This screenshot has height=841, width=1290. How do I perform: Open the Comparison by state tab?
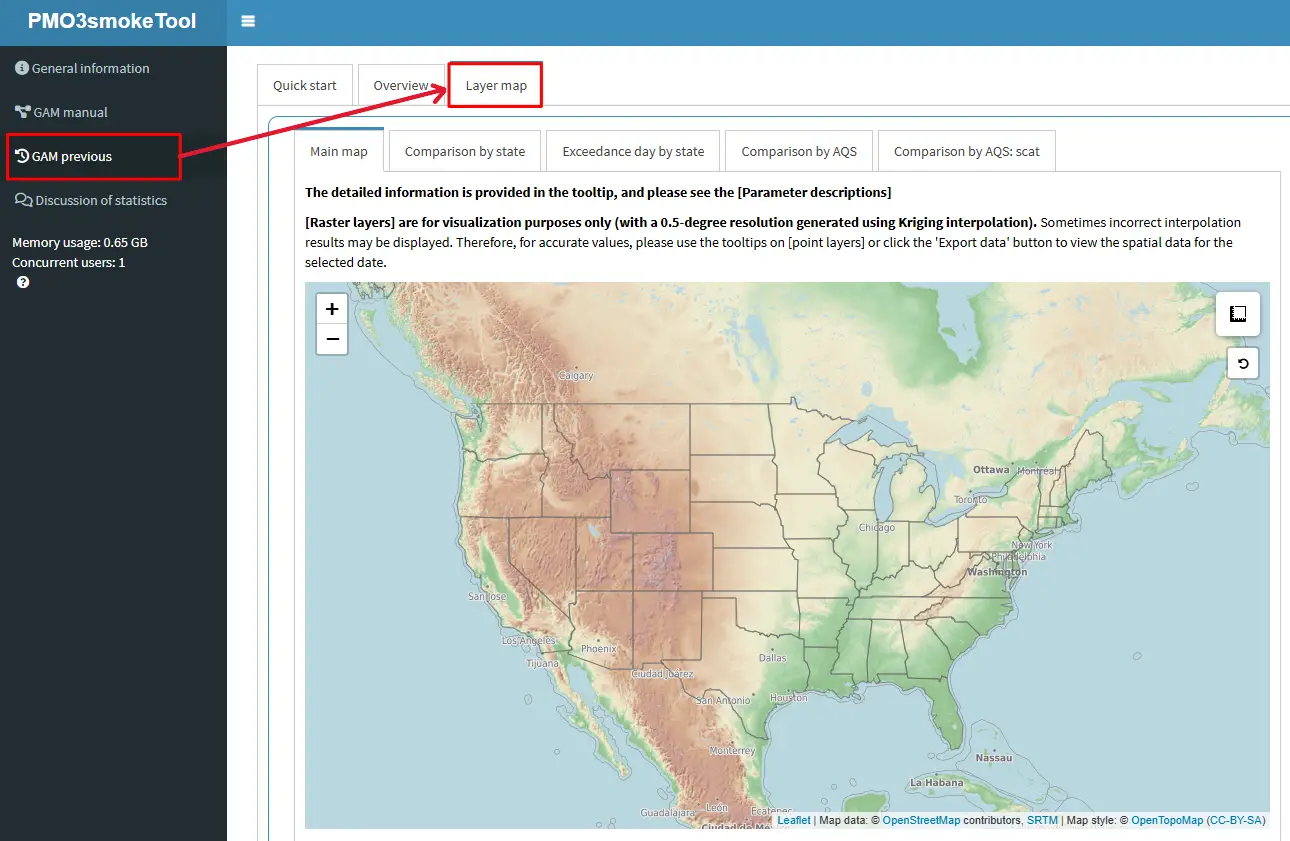pos(465,152)
